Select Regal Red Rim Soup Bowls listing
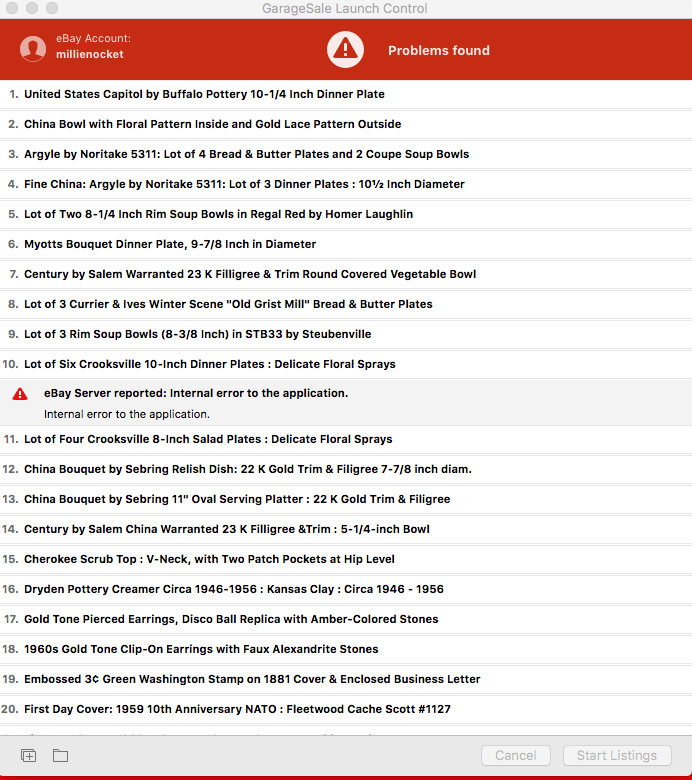The width and height of the screenshot is (692, 780). tap(346, 214)
